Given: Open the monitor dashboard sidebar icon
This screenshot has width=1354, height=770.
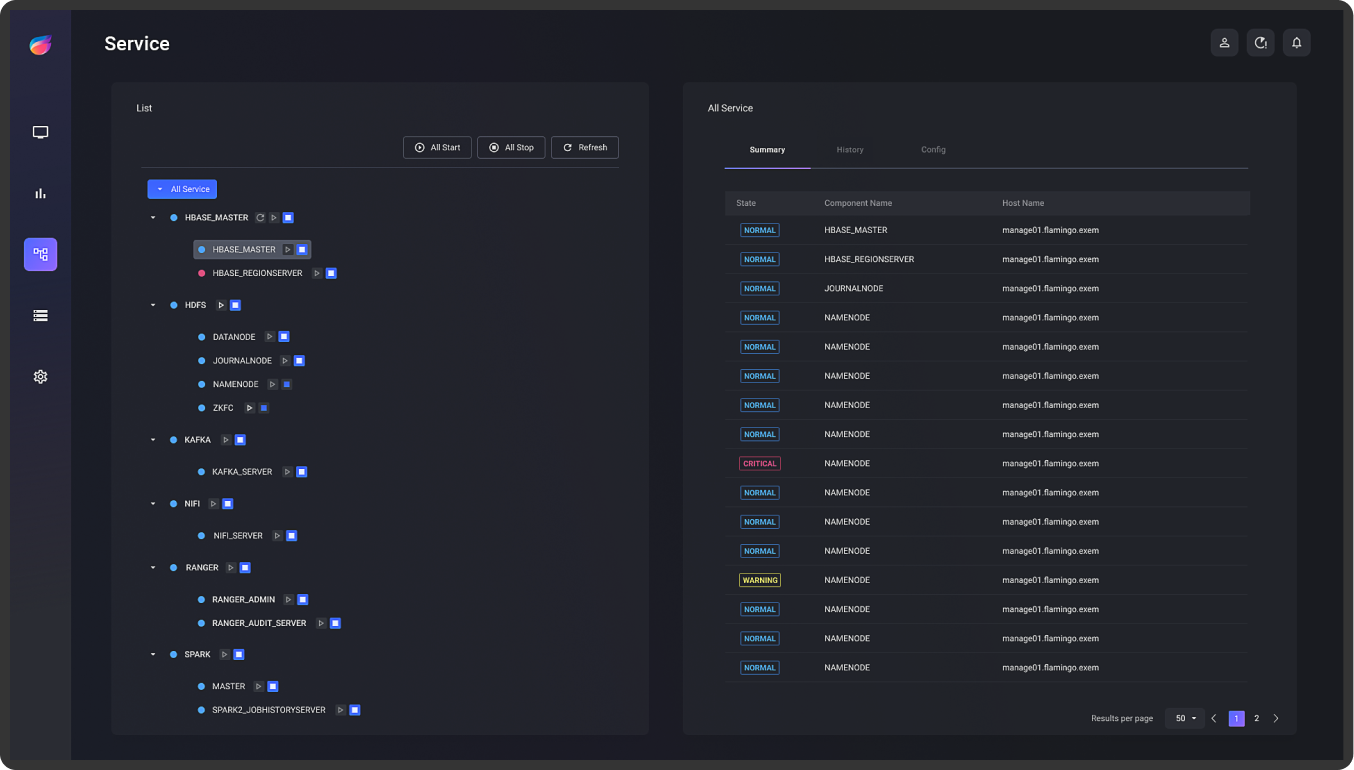Looking at the screenshot, I should tap(40, 132).
